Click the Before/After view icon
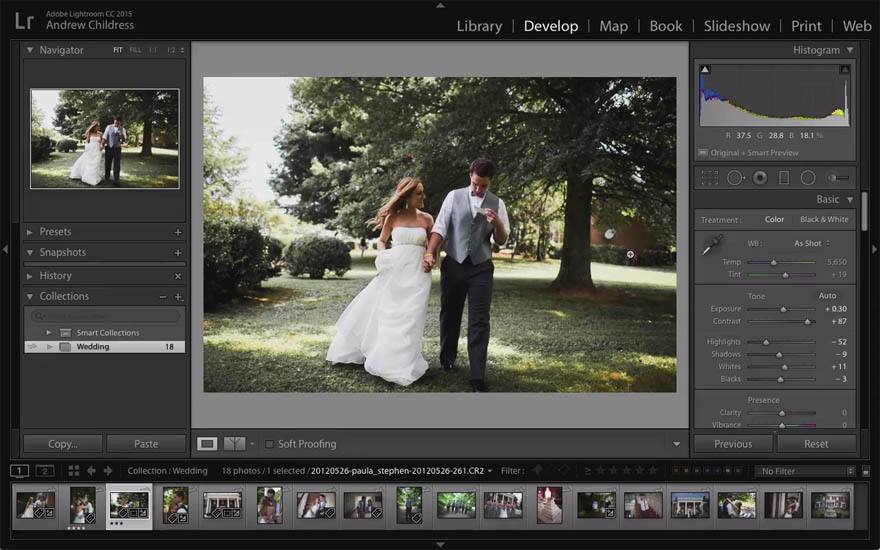The height and width of the screenshot is (550, 880). point(235,443)
